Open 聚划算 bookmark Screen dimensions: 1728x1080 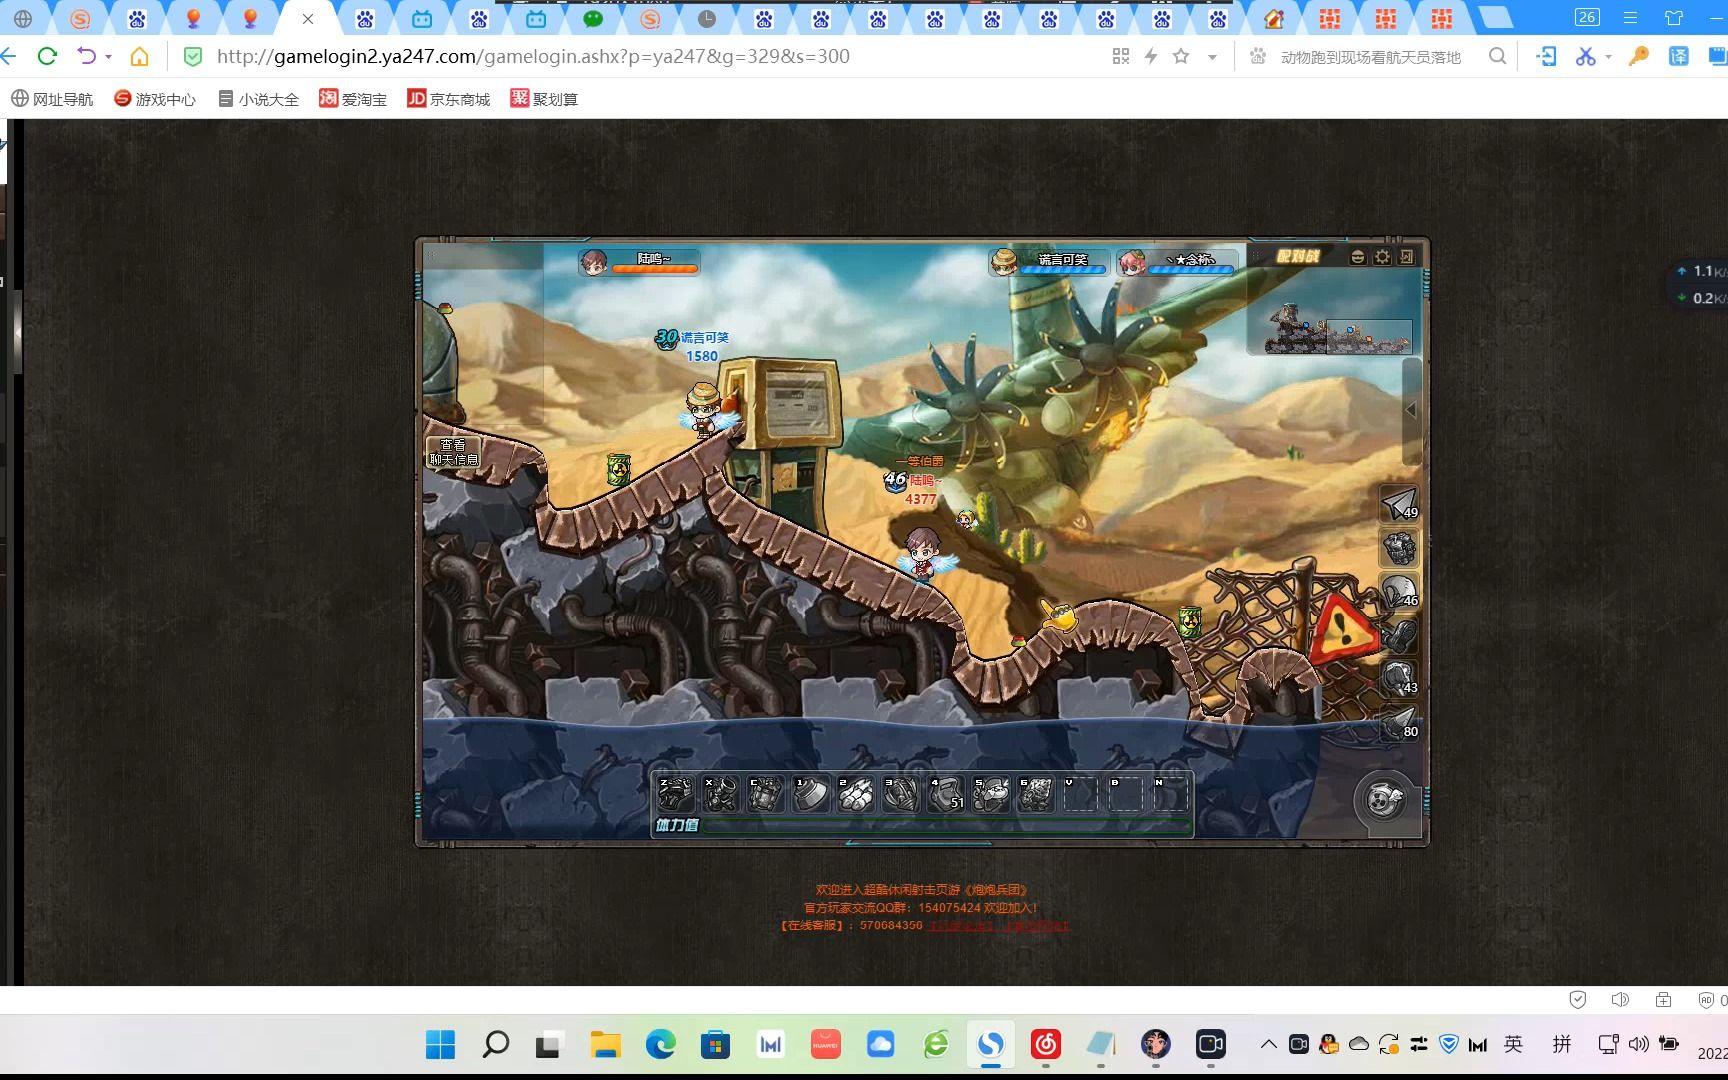click(544, 99)
